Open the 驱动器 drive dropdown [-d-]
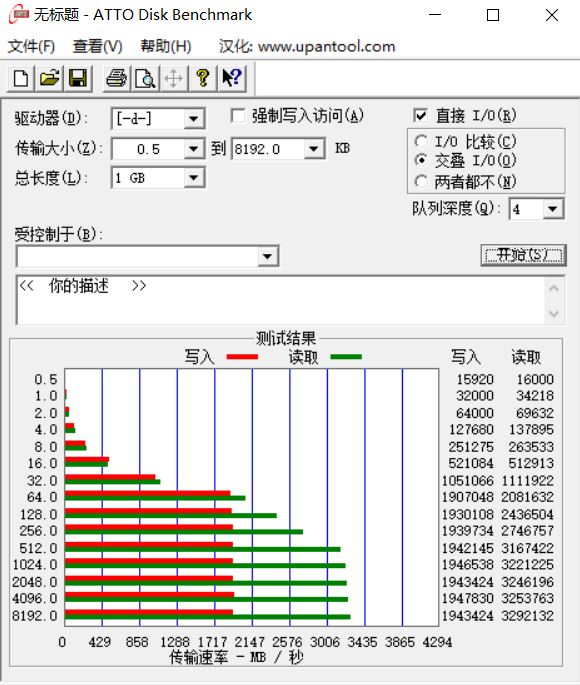The width and height of the screenshot is (580, 685). point(193,119)
